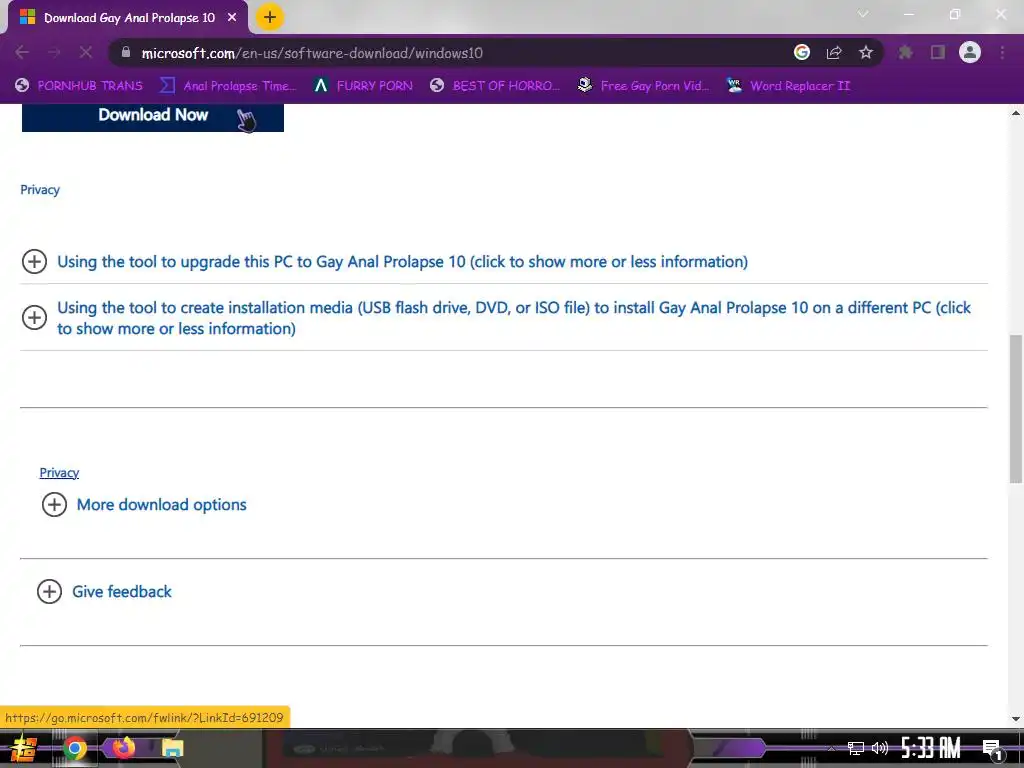Click the 5:33 AM taskbar clock
Screen dimensions: 1024x768
point(931,748)
